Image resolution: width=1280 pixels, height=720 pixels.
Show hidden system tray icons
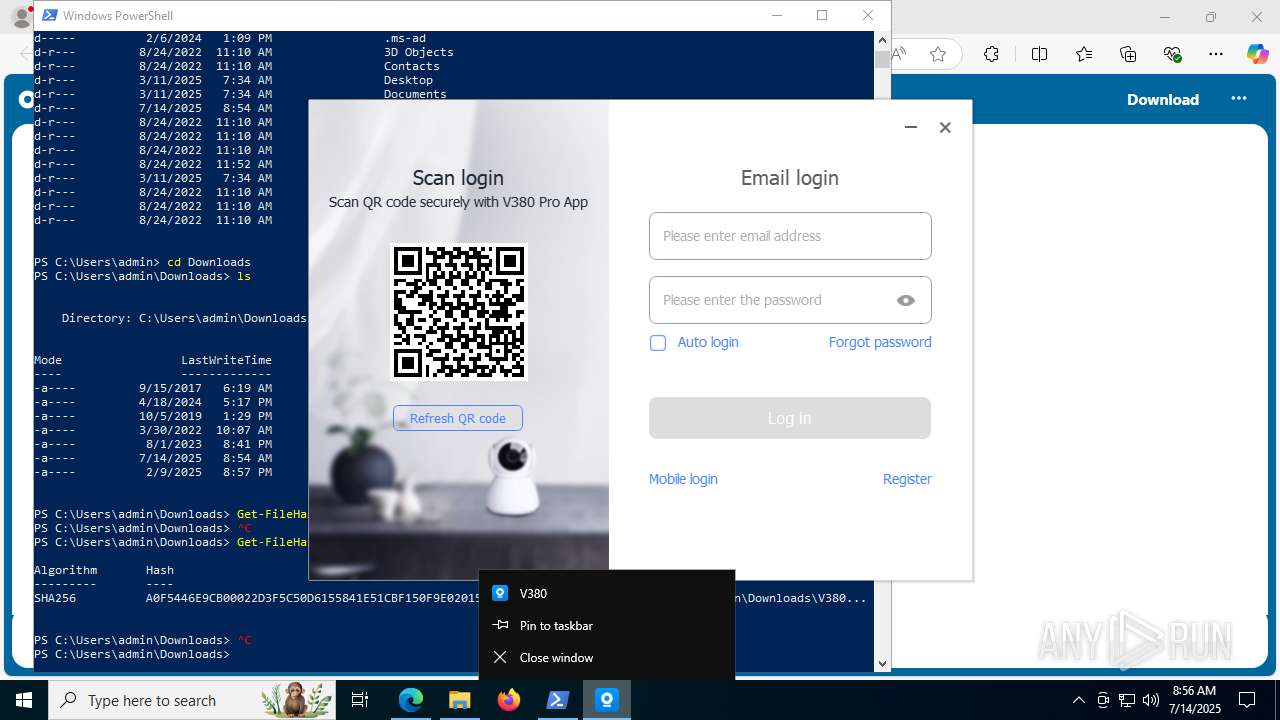tap(1078, 700)
